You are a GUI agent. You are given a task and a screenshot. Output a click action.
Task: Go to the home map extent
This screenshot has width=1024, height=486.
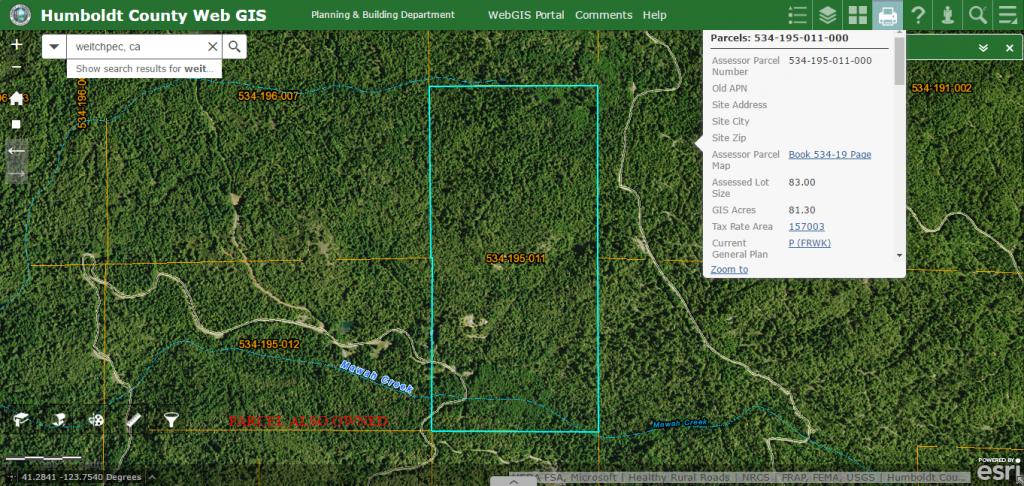[x=16, y=98]
